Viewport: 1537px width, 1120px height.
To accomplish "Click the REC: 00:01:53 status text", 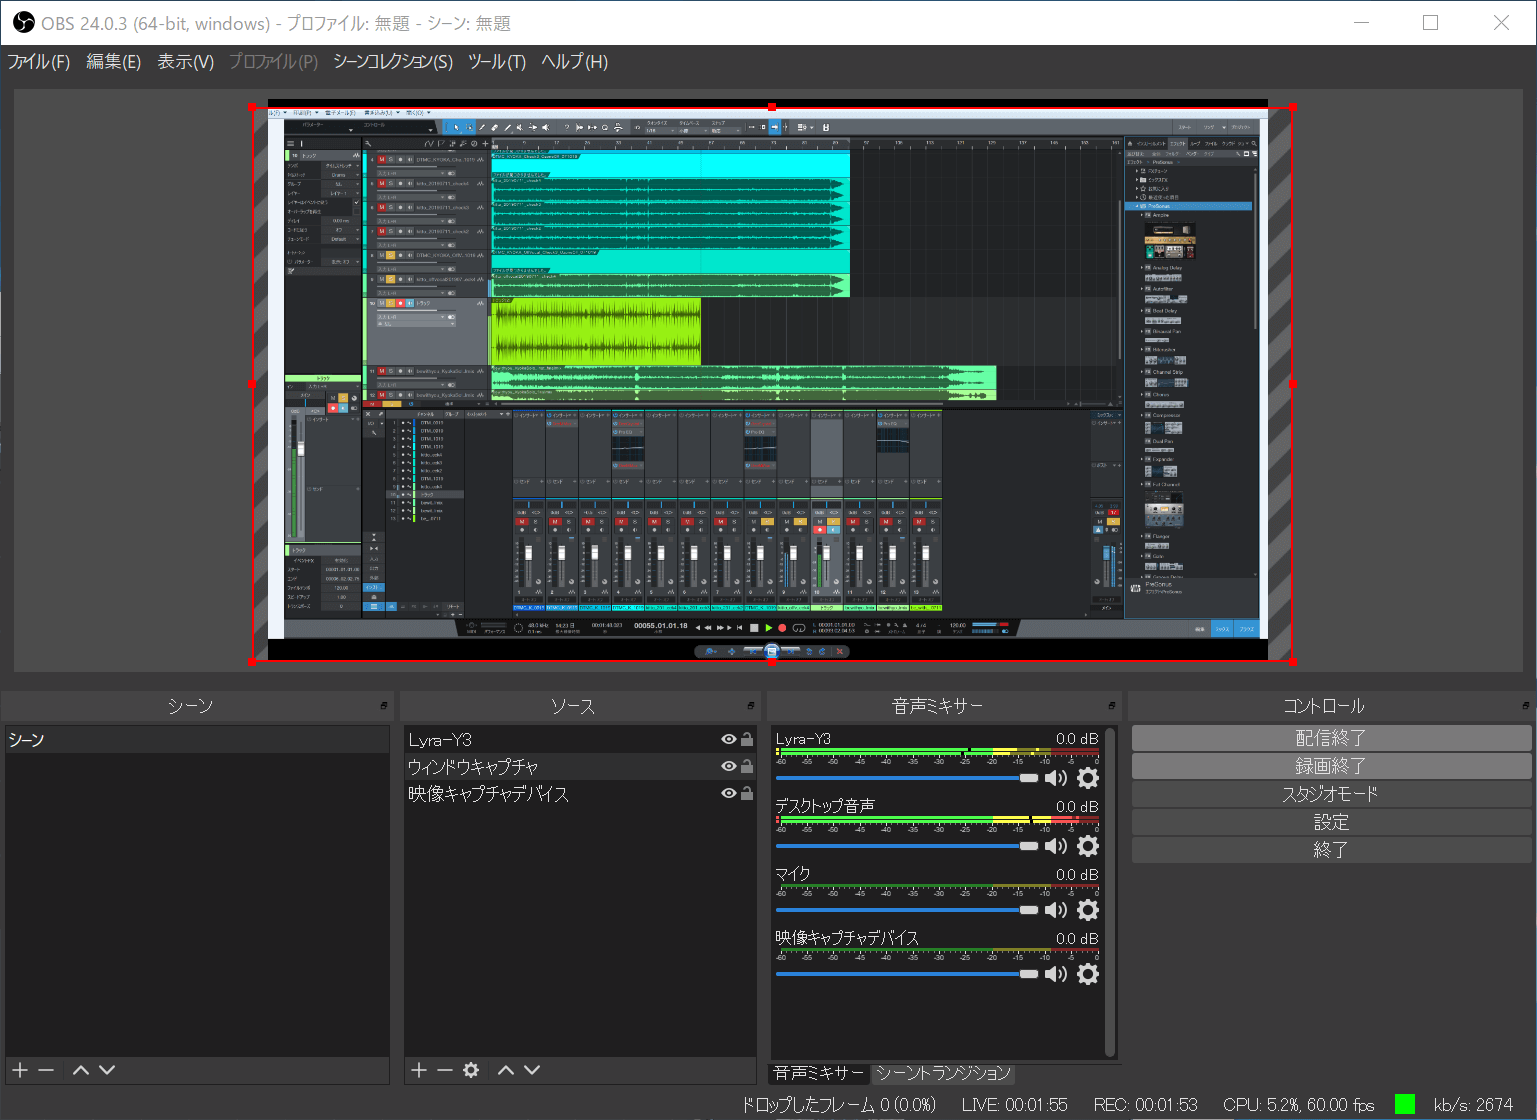I will [1145, 1105].
